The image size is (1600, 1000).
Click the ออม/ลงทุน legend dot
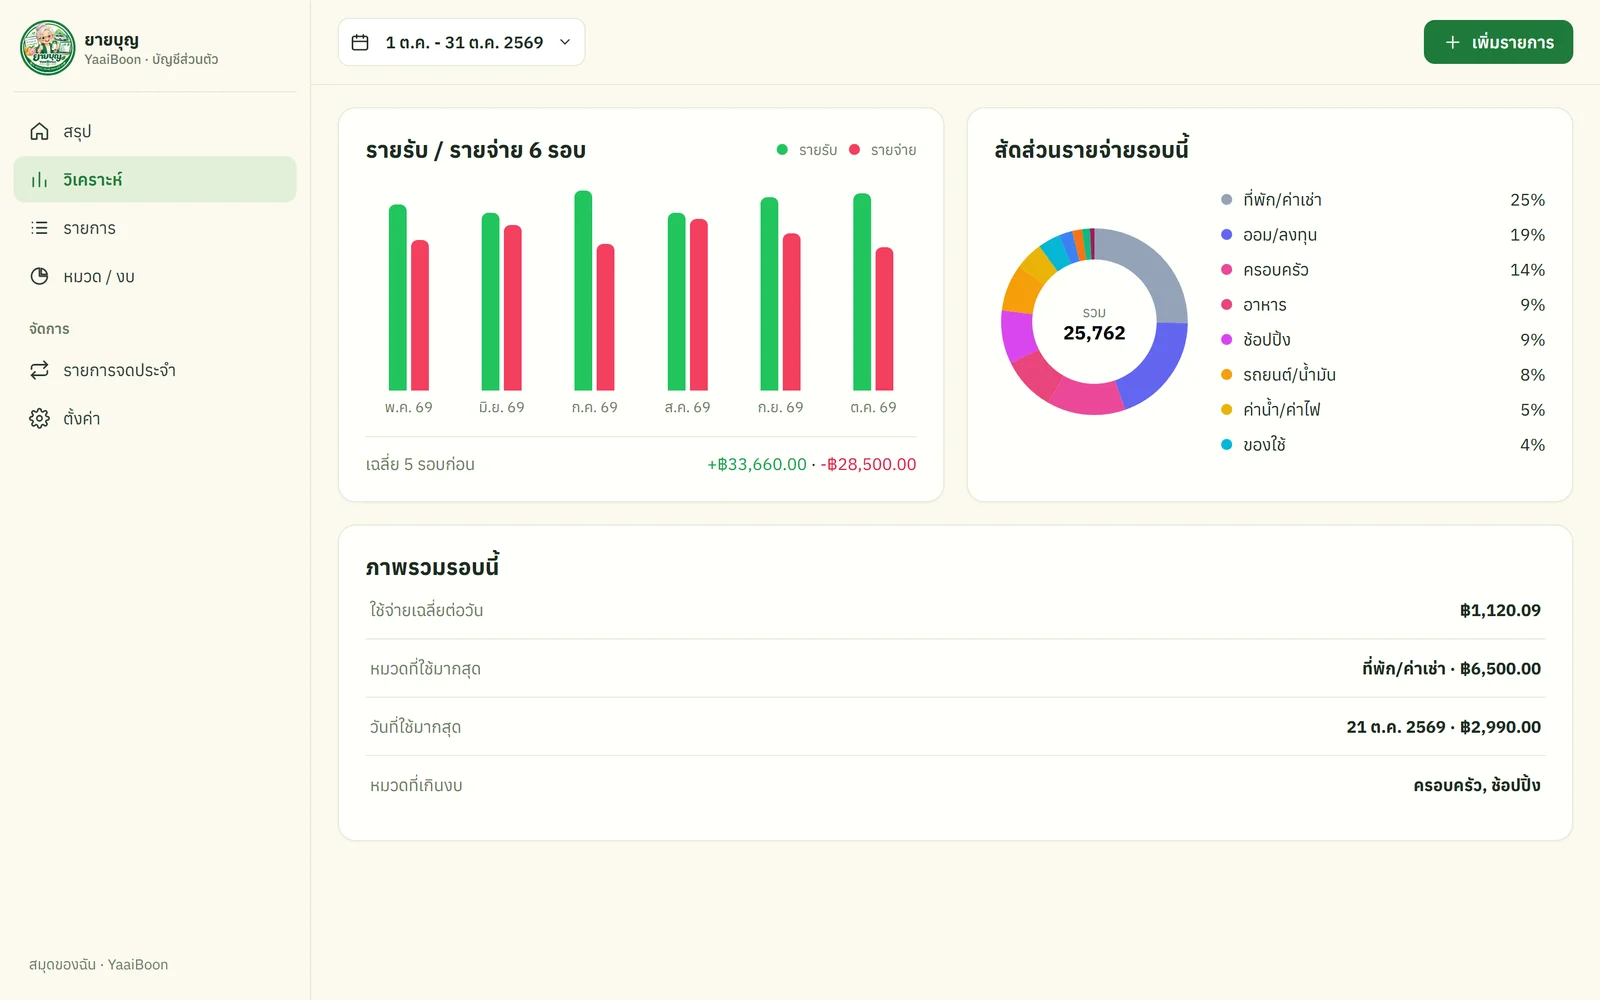[1226, 235]
